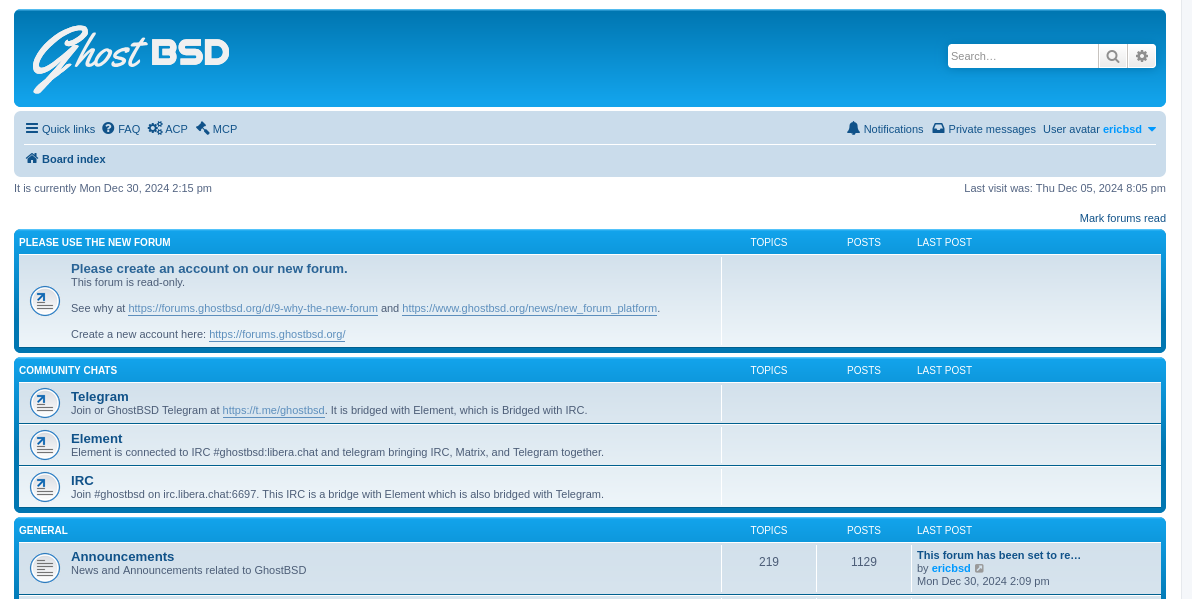Click the new forum link icon

[45, 302]
